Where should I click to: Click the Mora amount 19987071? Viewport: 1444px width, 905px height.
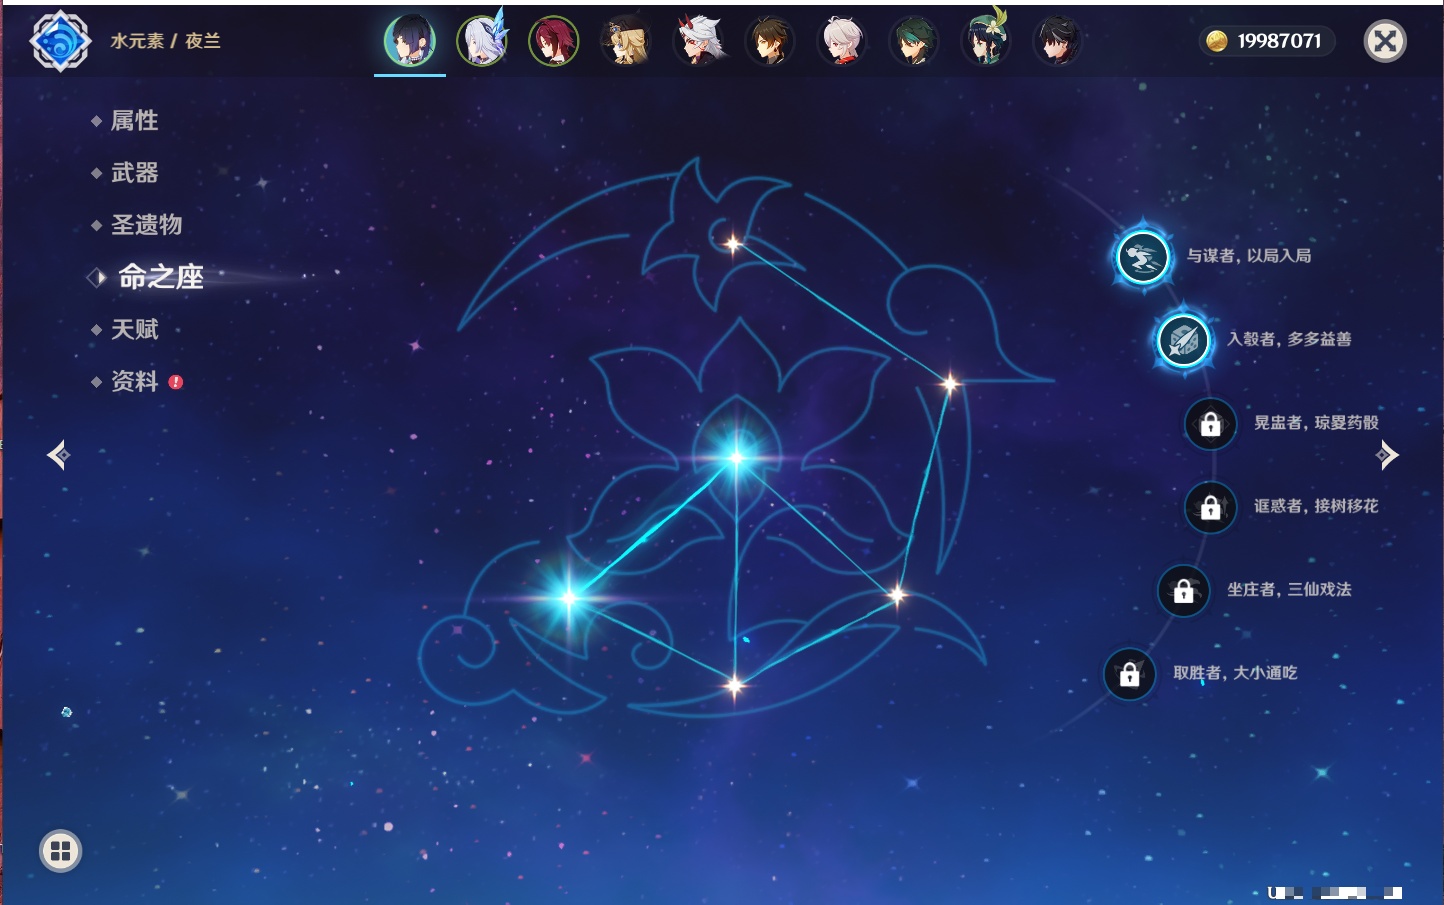1279,41
